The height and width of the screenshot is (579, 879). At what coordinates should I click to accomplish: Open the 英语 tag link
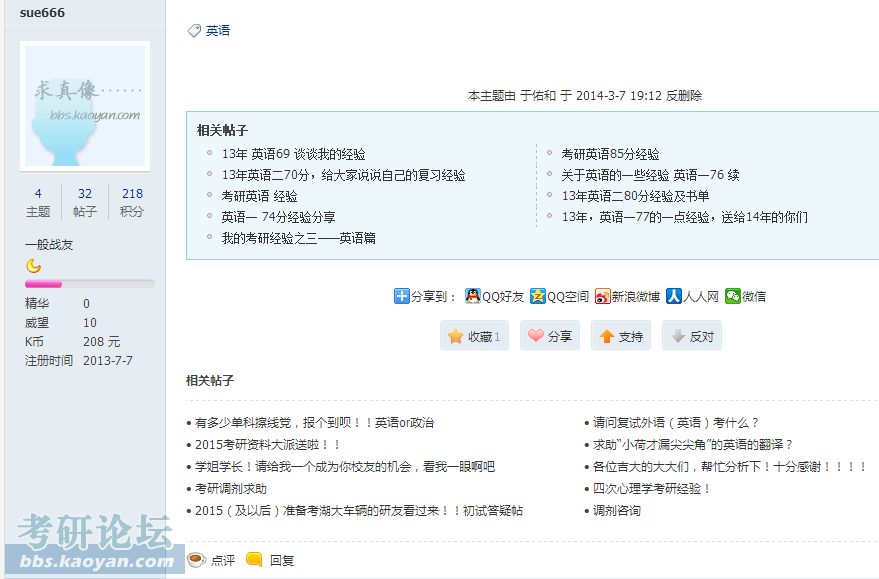[x=218, y=31]
